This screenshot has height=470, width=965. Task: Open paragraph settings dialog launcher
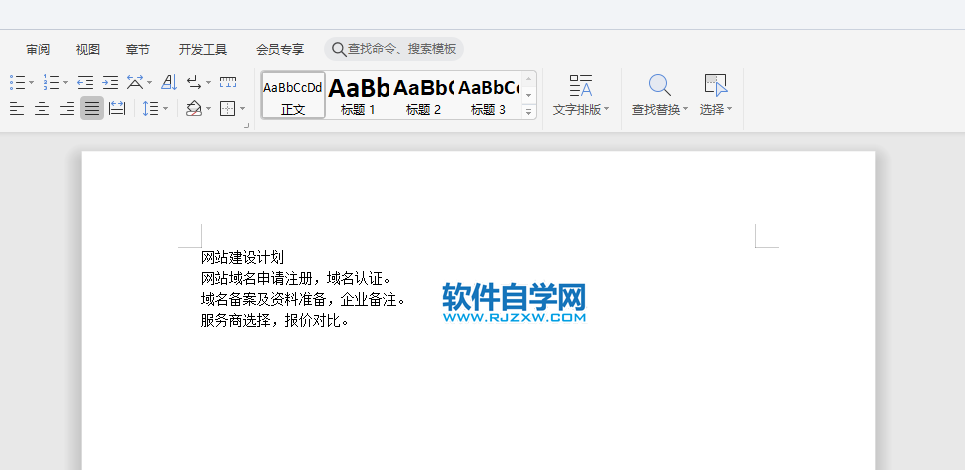[247, 125]
